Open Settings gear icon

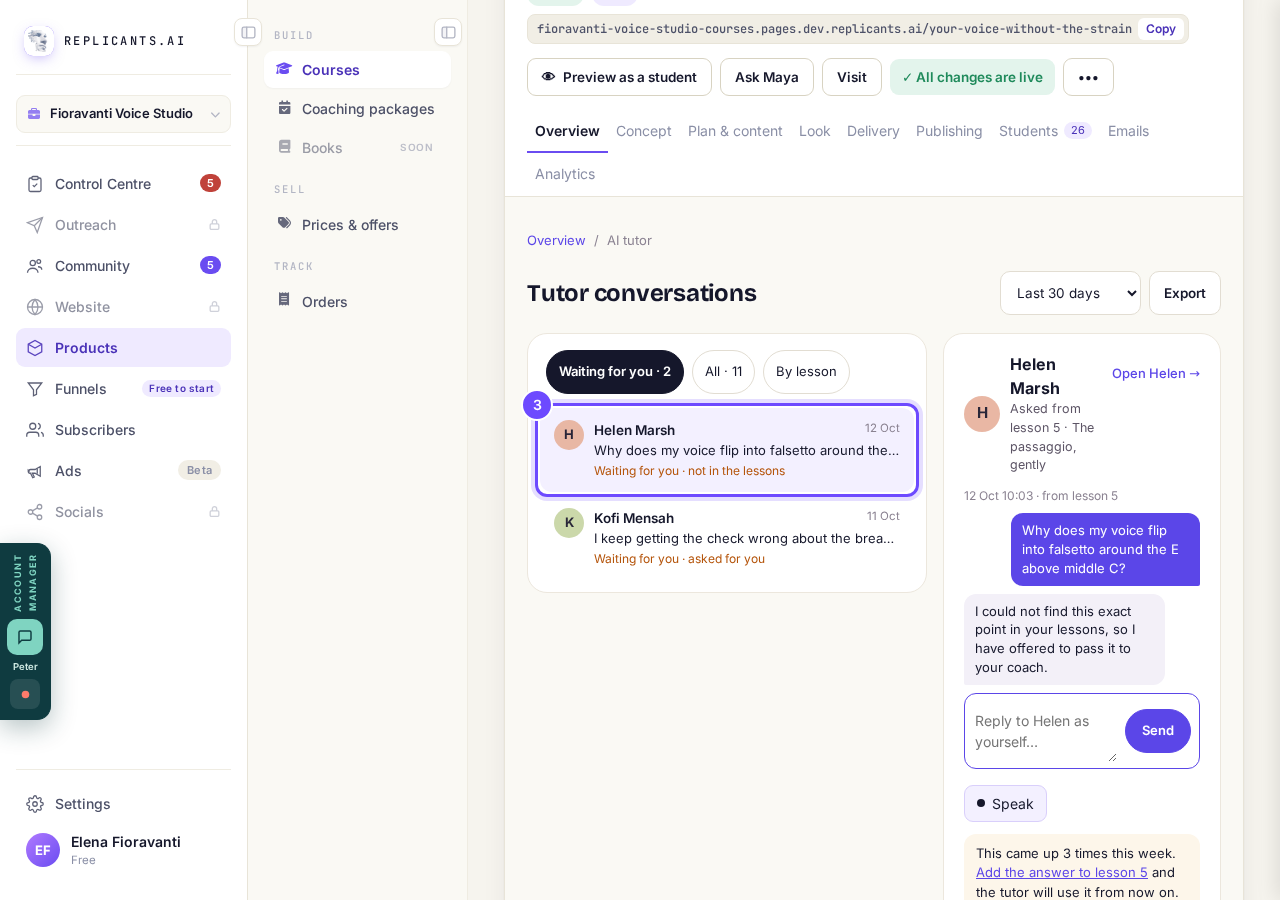pyautogui.click(x=35, y=803)
